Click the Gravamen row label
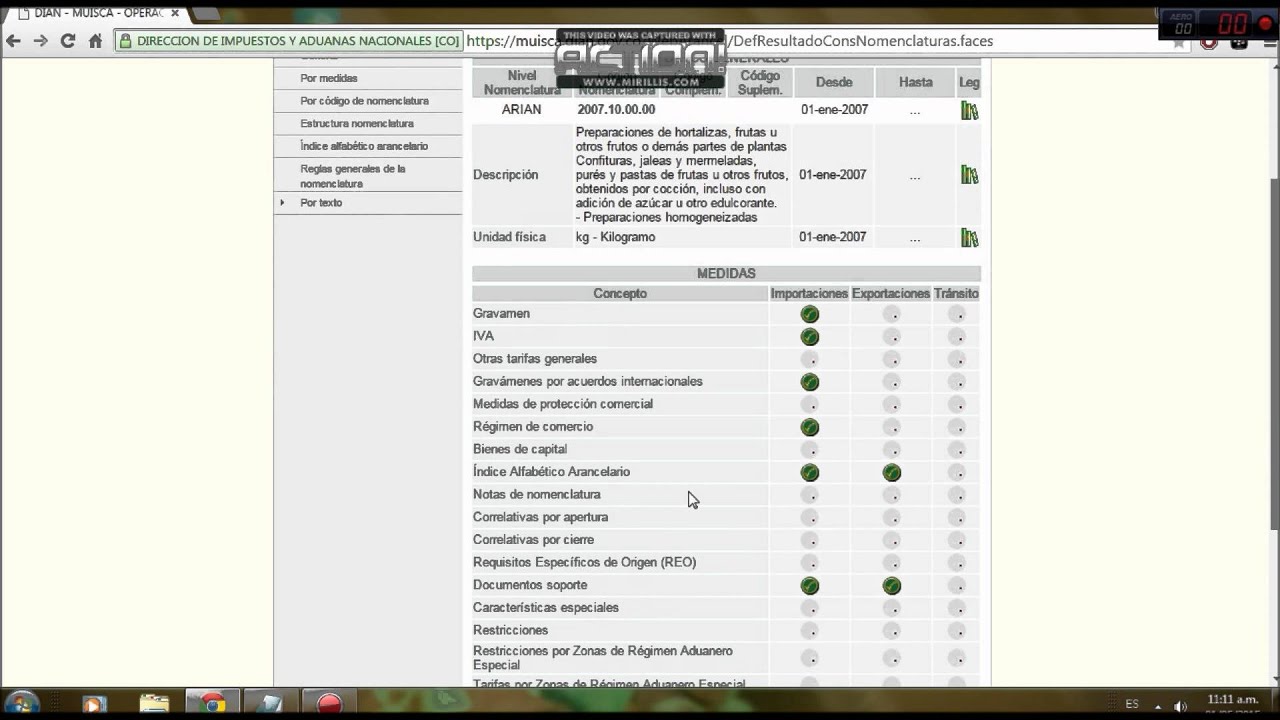This screenshot has width=1280, height=720. (x=501, y=314)
